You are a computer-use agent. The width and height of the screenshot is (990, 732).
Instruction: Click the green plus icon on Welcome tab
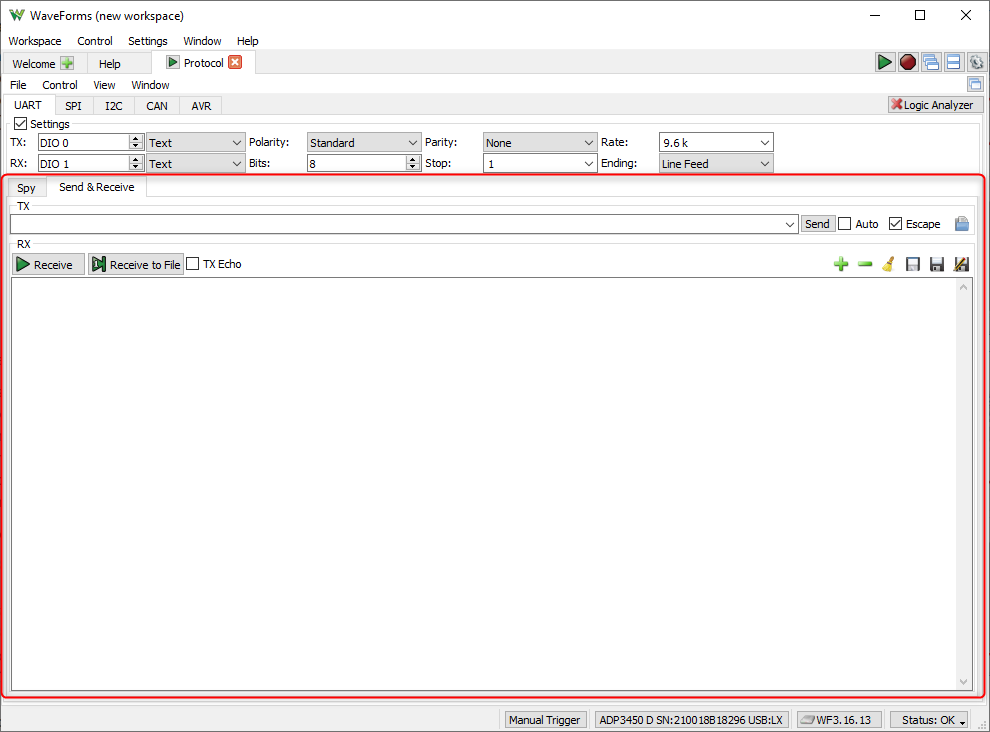pos(67,63)
